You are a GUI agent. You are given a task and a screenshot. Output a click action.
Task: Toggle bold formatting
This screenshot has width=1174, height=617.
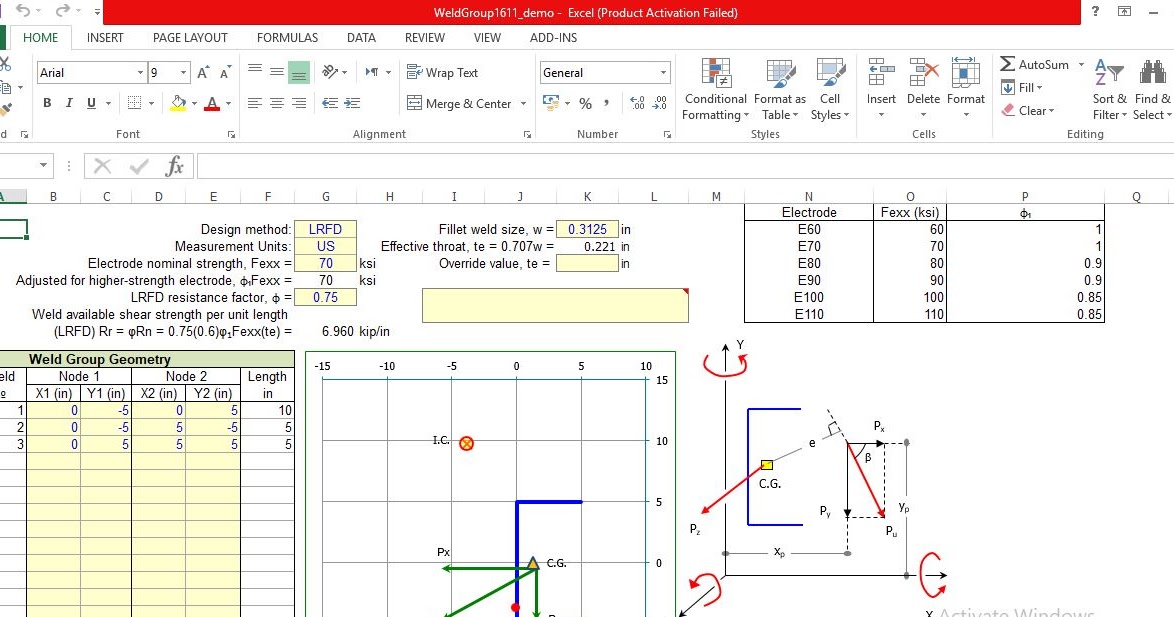(x=46, y=103)
